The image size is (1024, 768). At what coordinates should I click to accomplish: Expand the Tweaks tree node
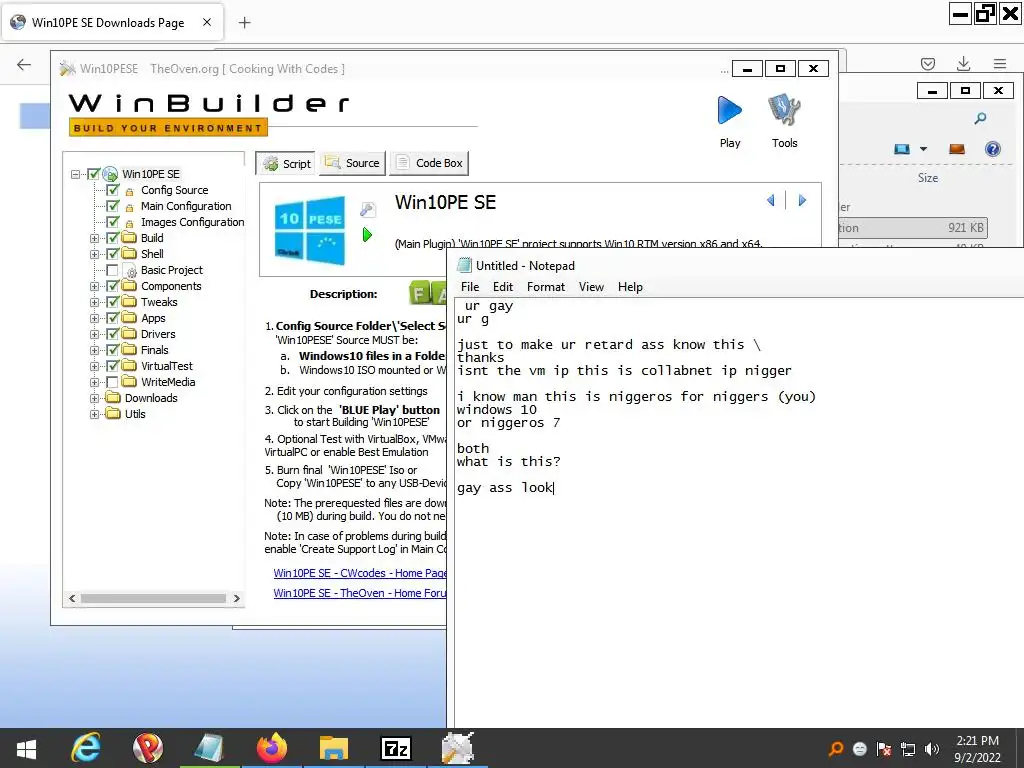coord(94,302)
